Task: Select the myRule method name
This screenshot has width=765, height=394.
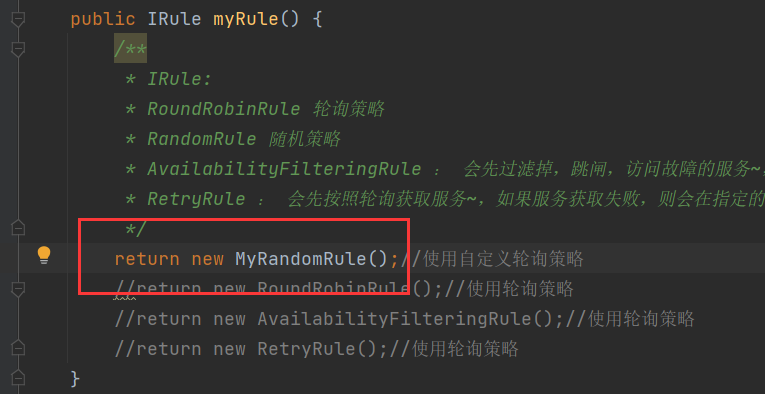Action: [x=245, y=20]
